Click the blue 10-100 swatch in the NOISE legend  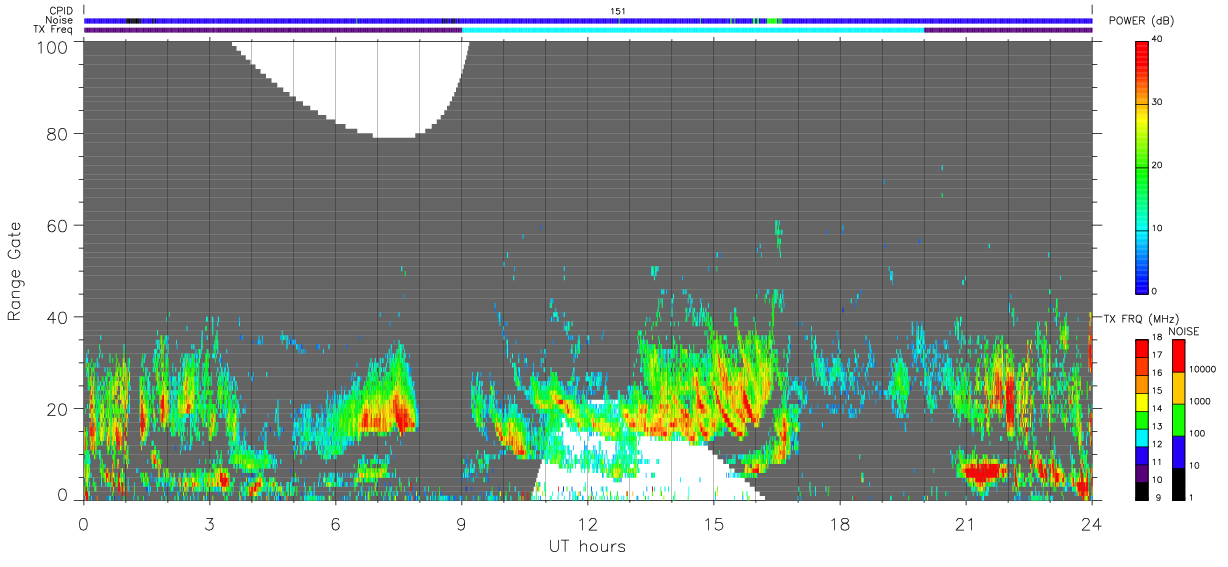point(1177,451)
